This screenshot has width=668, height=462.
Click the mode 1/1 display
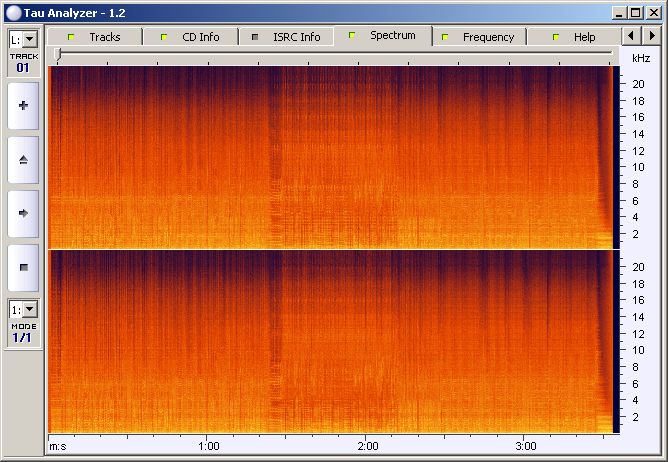click(x=22, y=338)
